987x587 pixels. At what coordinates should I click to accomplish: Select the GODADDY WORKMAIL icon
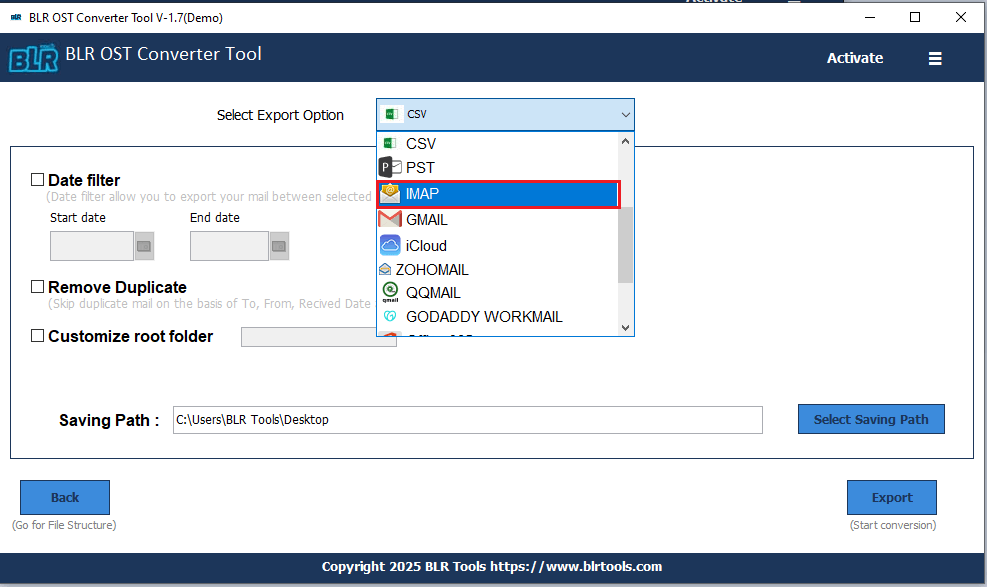(390, 316)
